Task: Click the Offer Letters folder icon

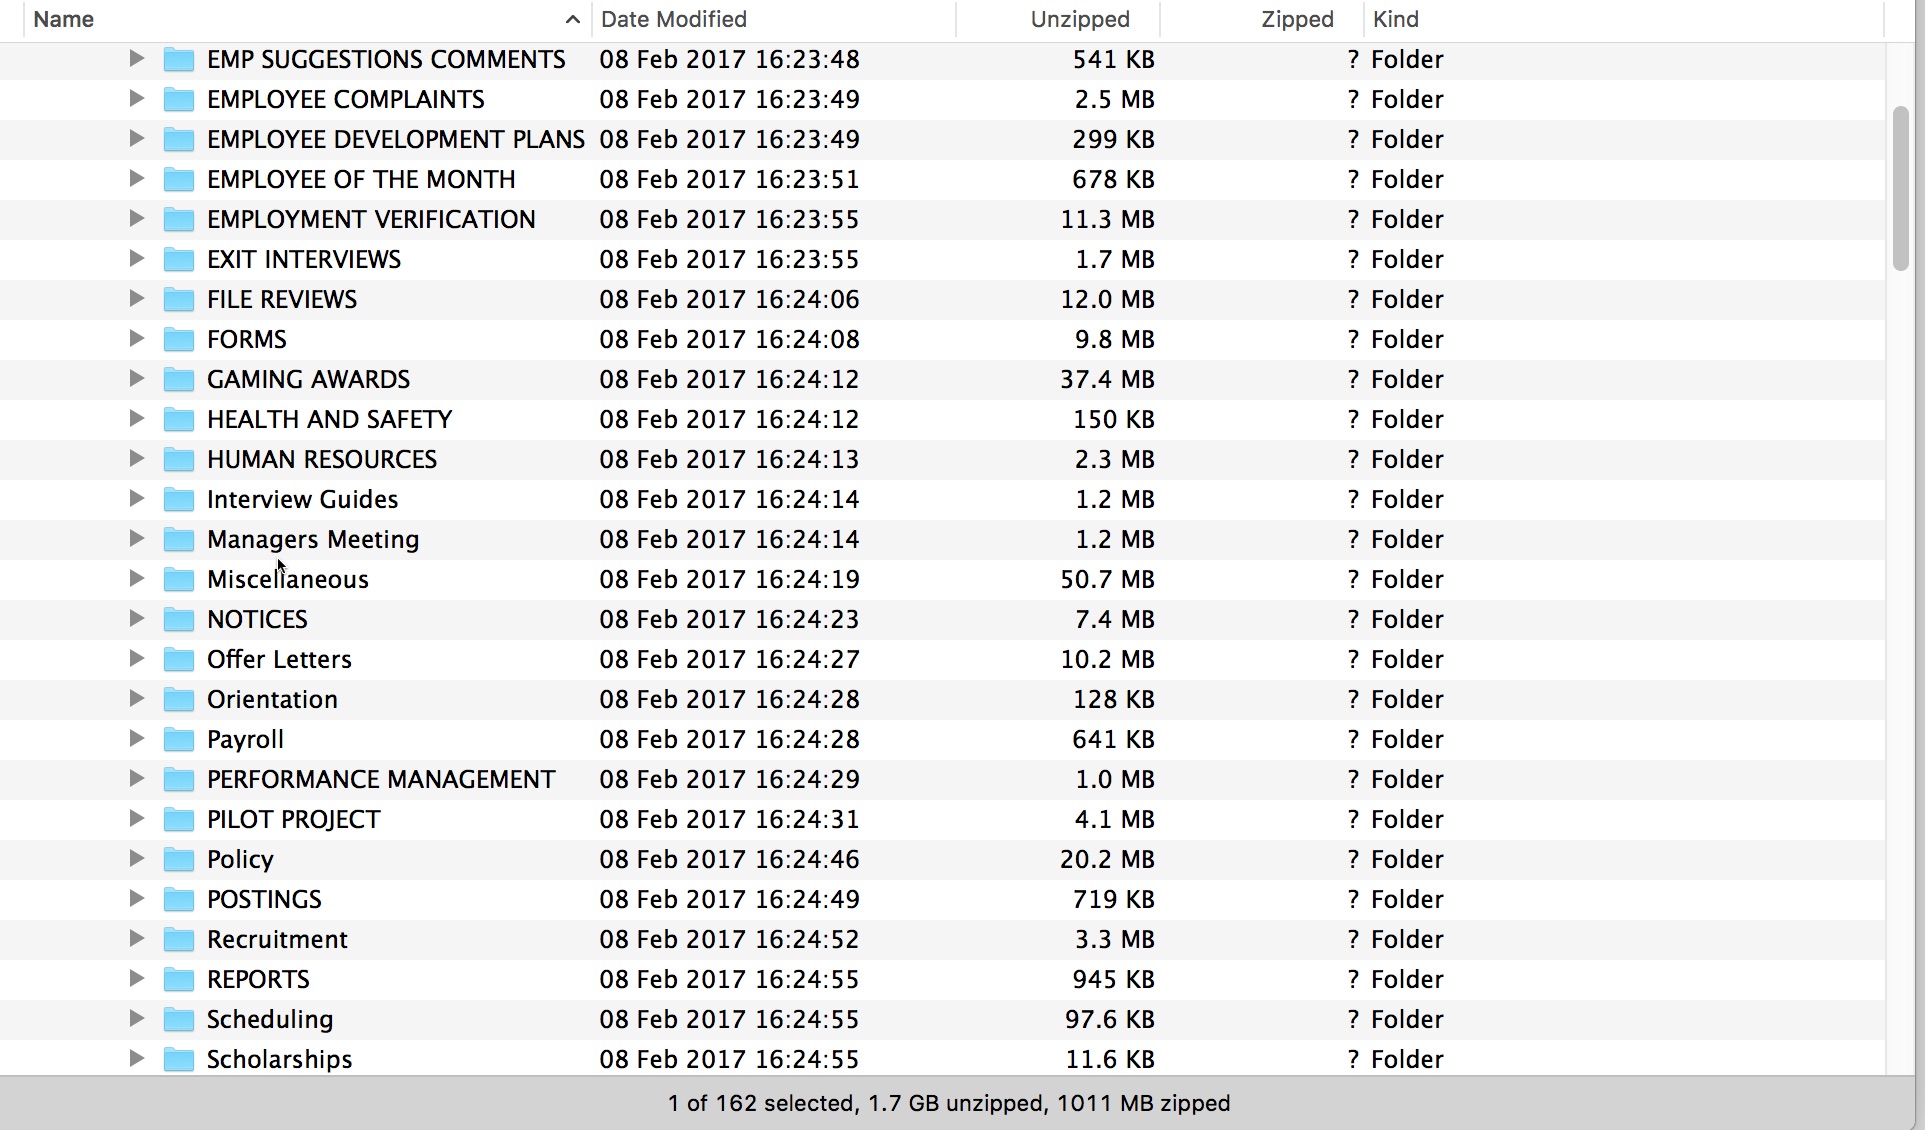Action: (179, 660)
